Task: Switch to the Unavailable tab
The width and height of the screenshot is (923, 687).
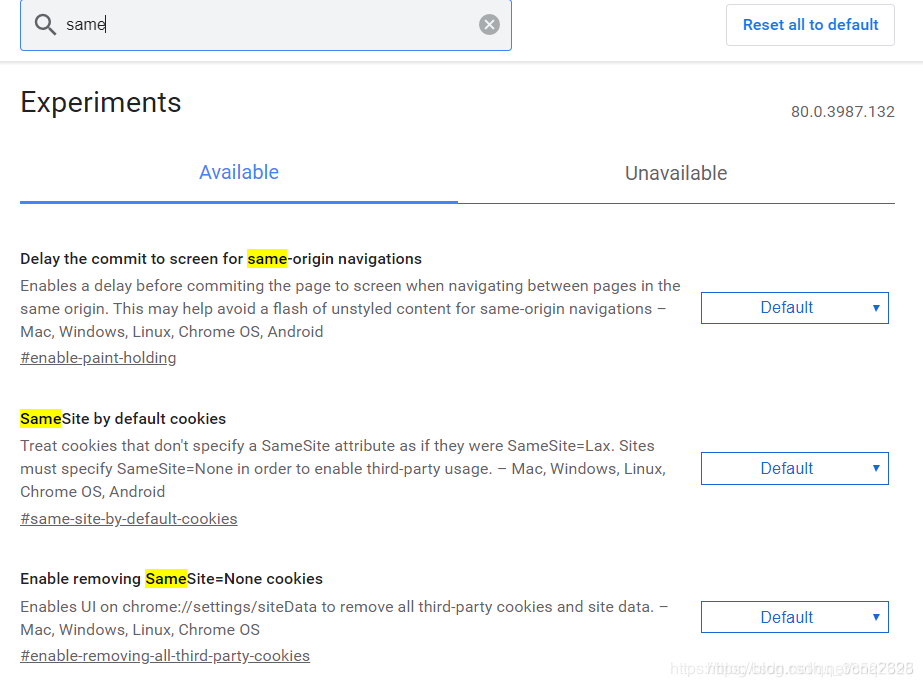Action: (x=676, y=172)
